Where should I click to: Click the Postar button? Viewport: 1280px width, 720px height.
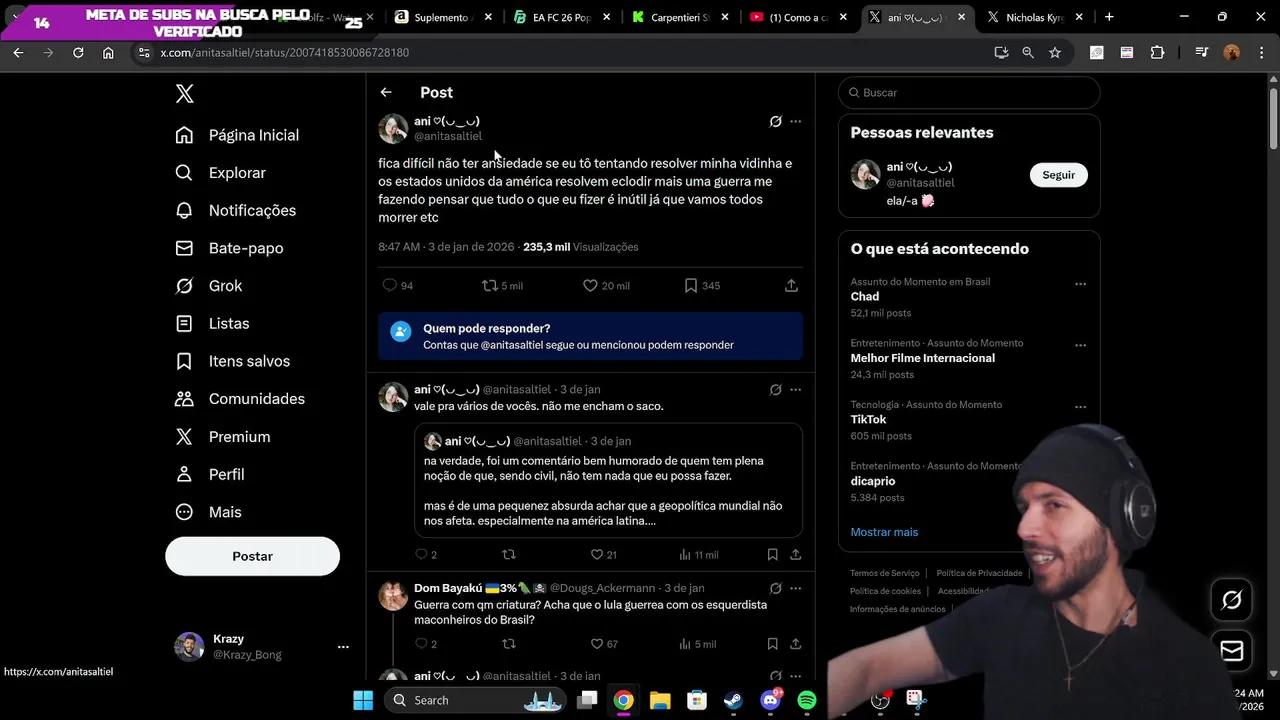[x=252, y=556]
